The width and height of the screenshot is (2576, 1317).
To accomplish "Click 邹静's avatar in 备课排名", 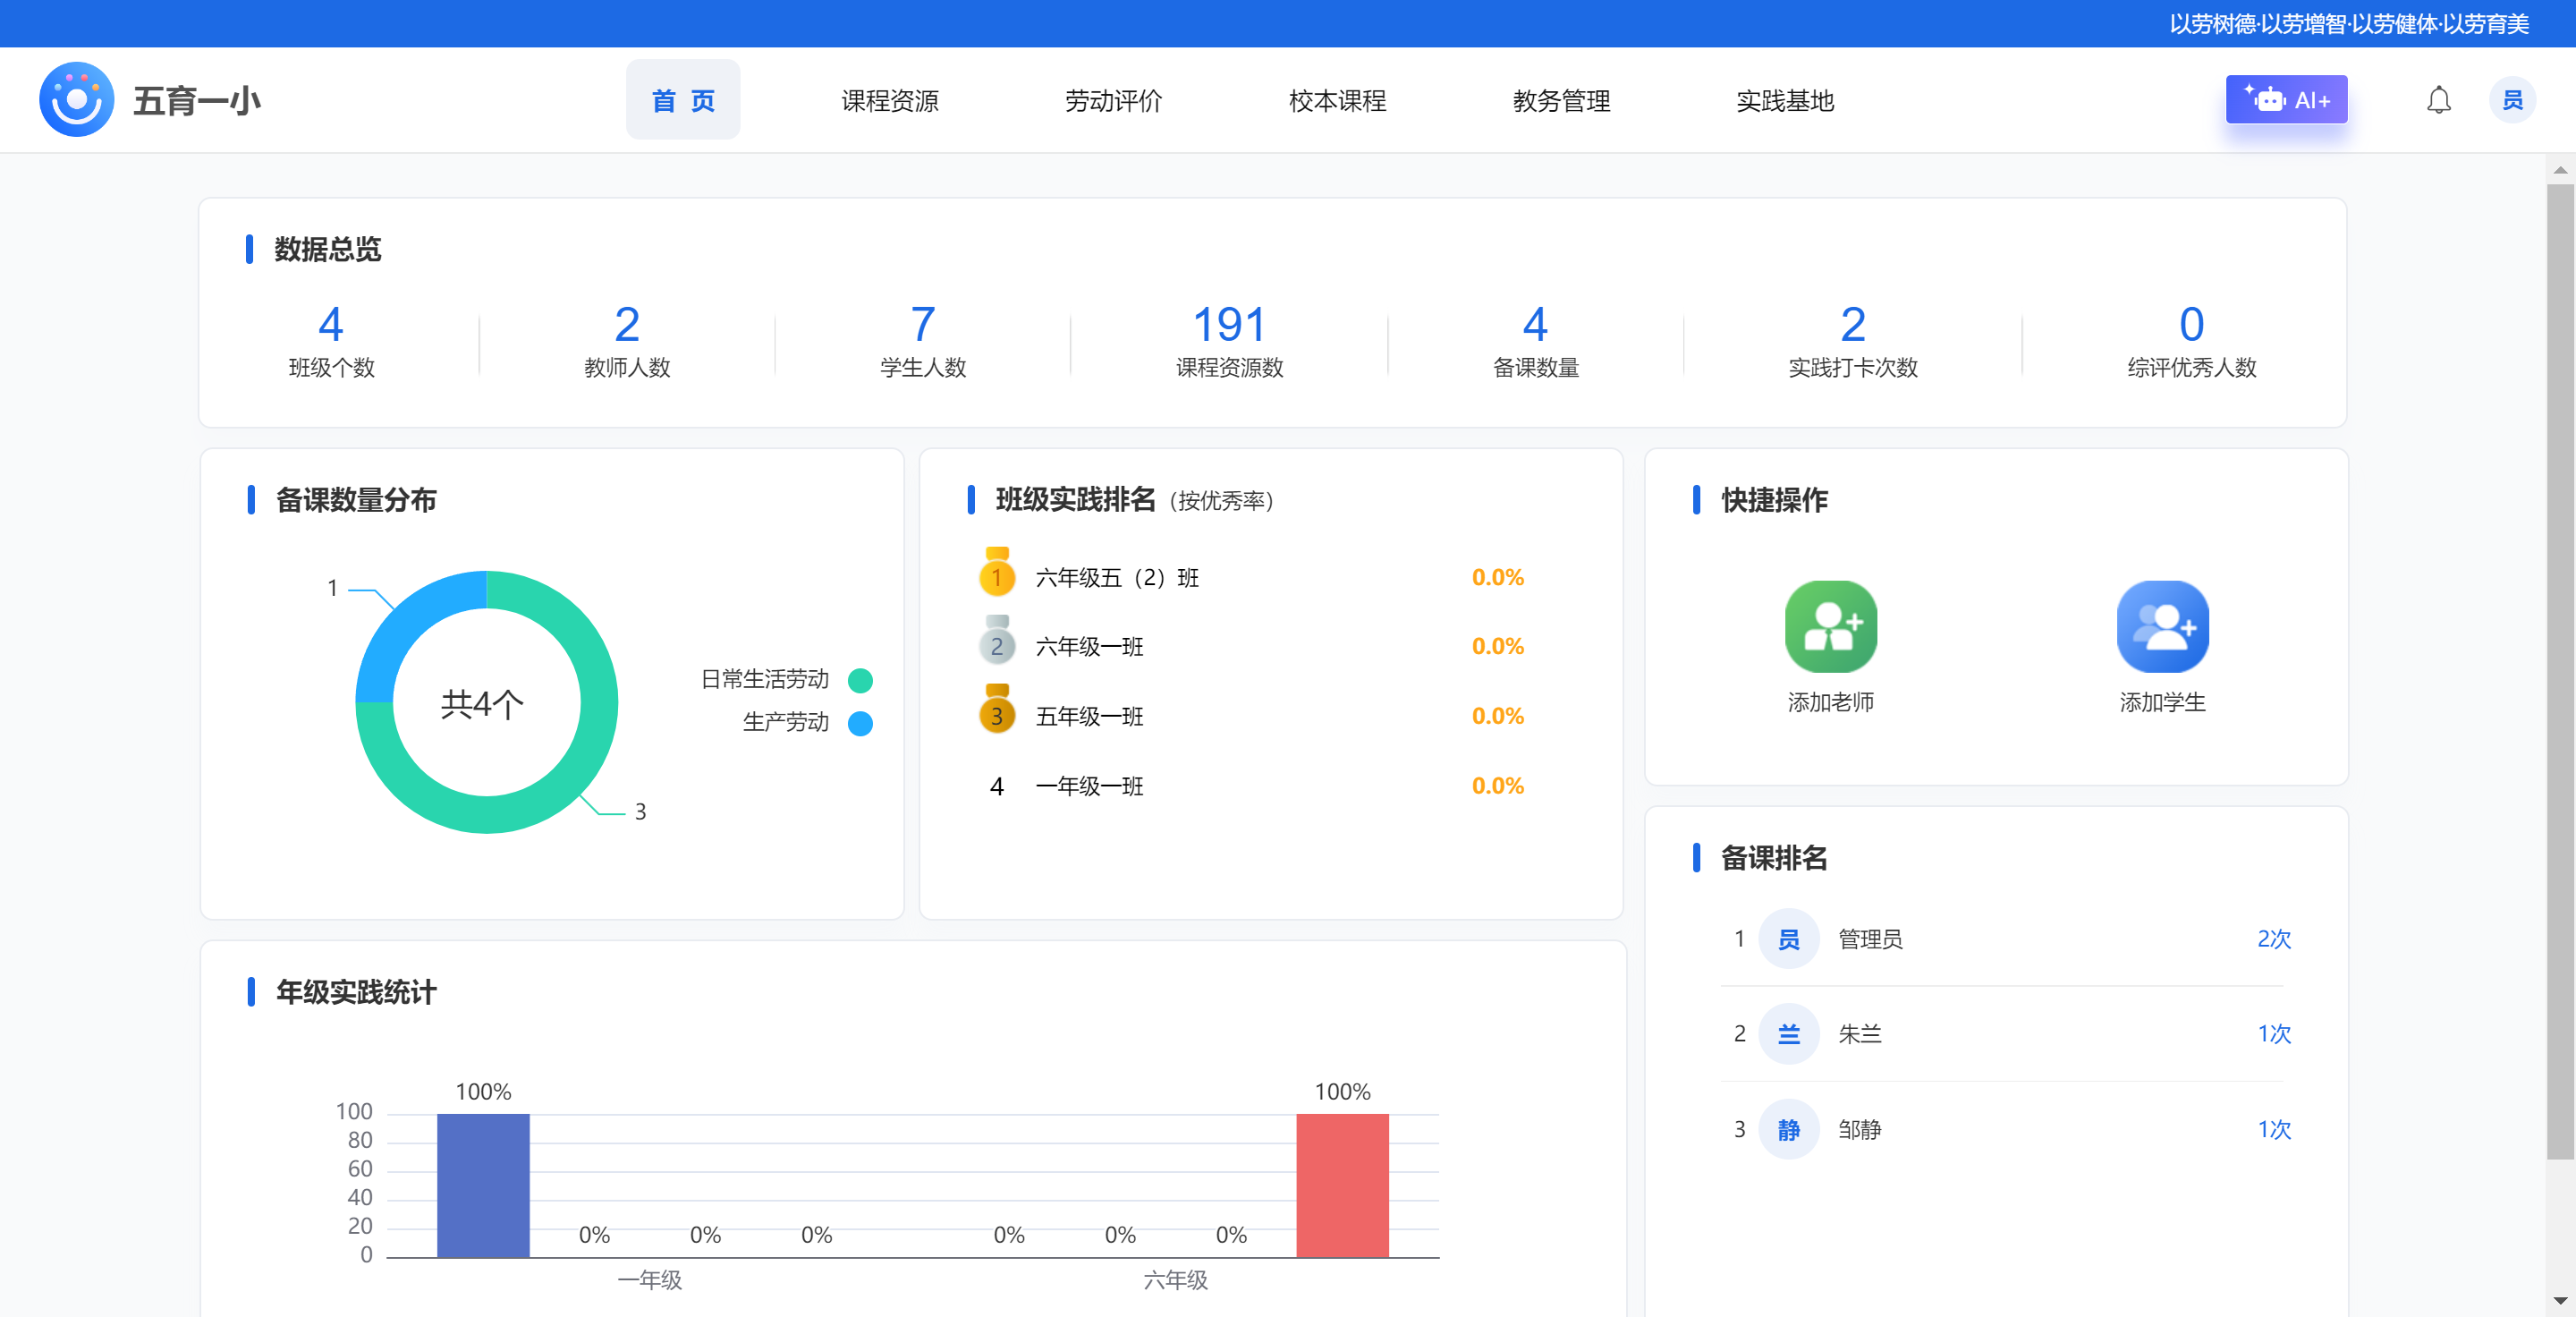I will point(1788,1129).
